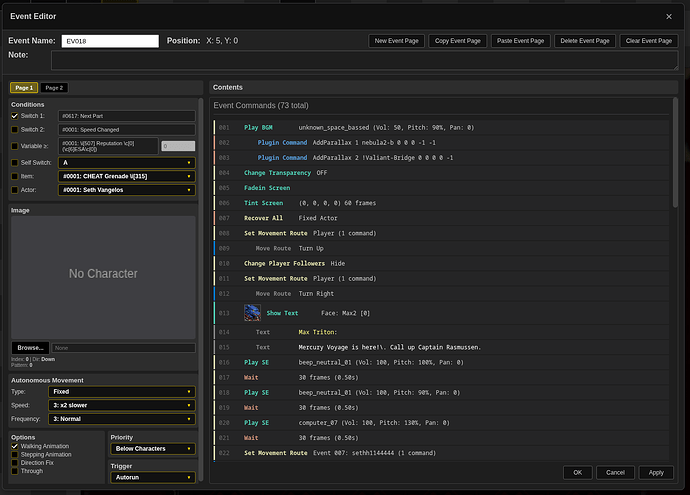The height and width of the screenshot is (495, 690).
Task: Open the Autonomous Movement Type dropdown
Action: tap(122, 392)
